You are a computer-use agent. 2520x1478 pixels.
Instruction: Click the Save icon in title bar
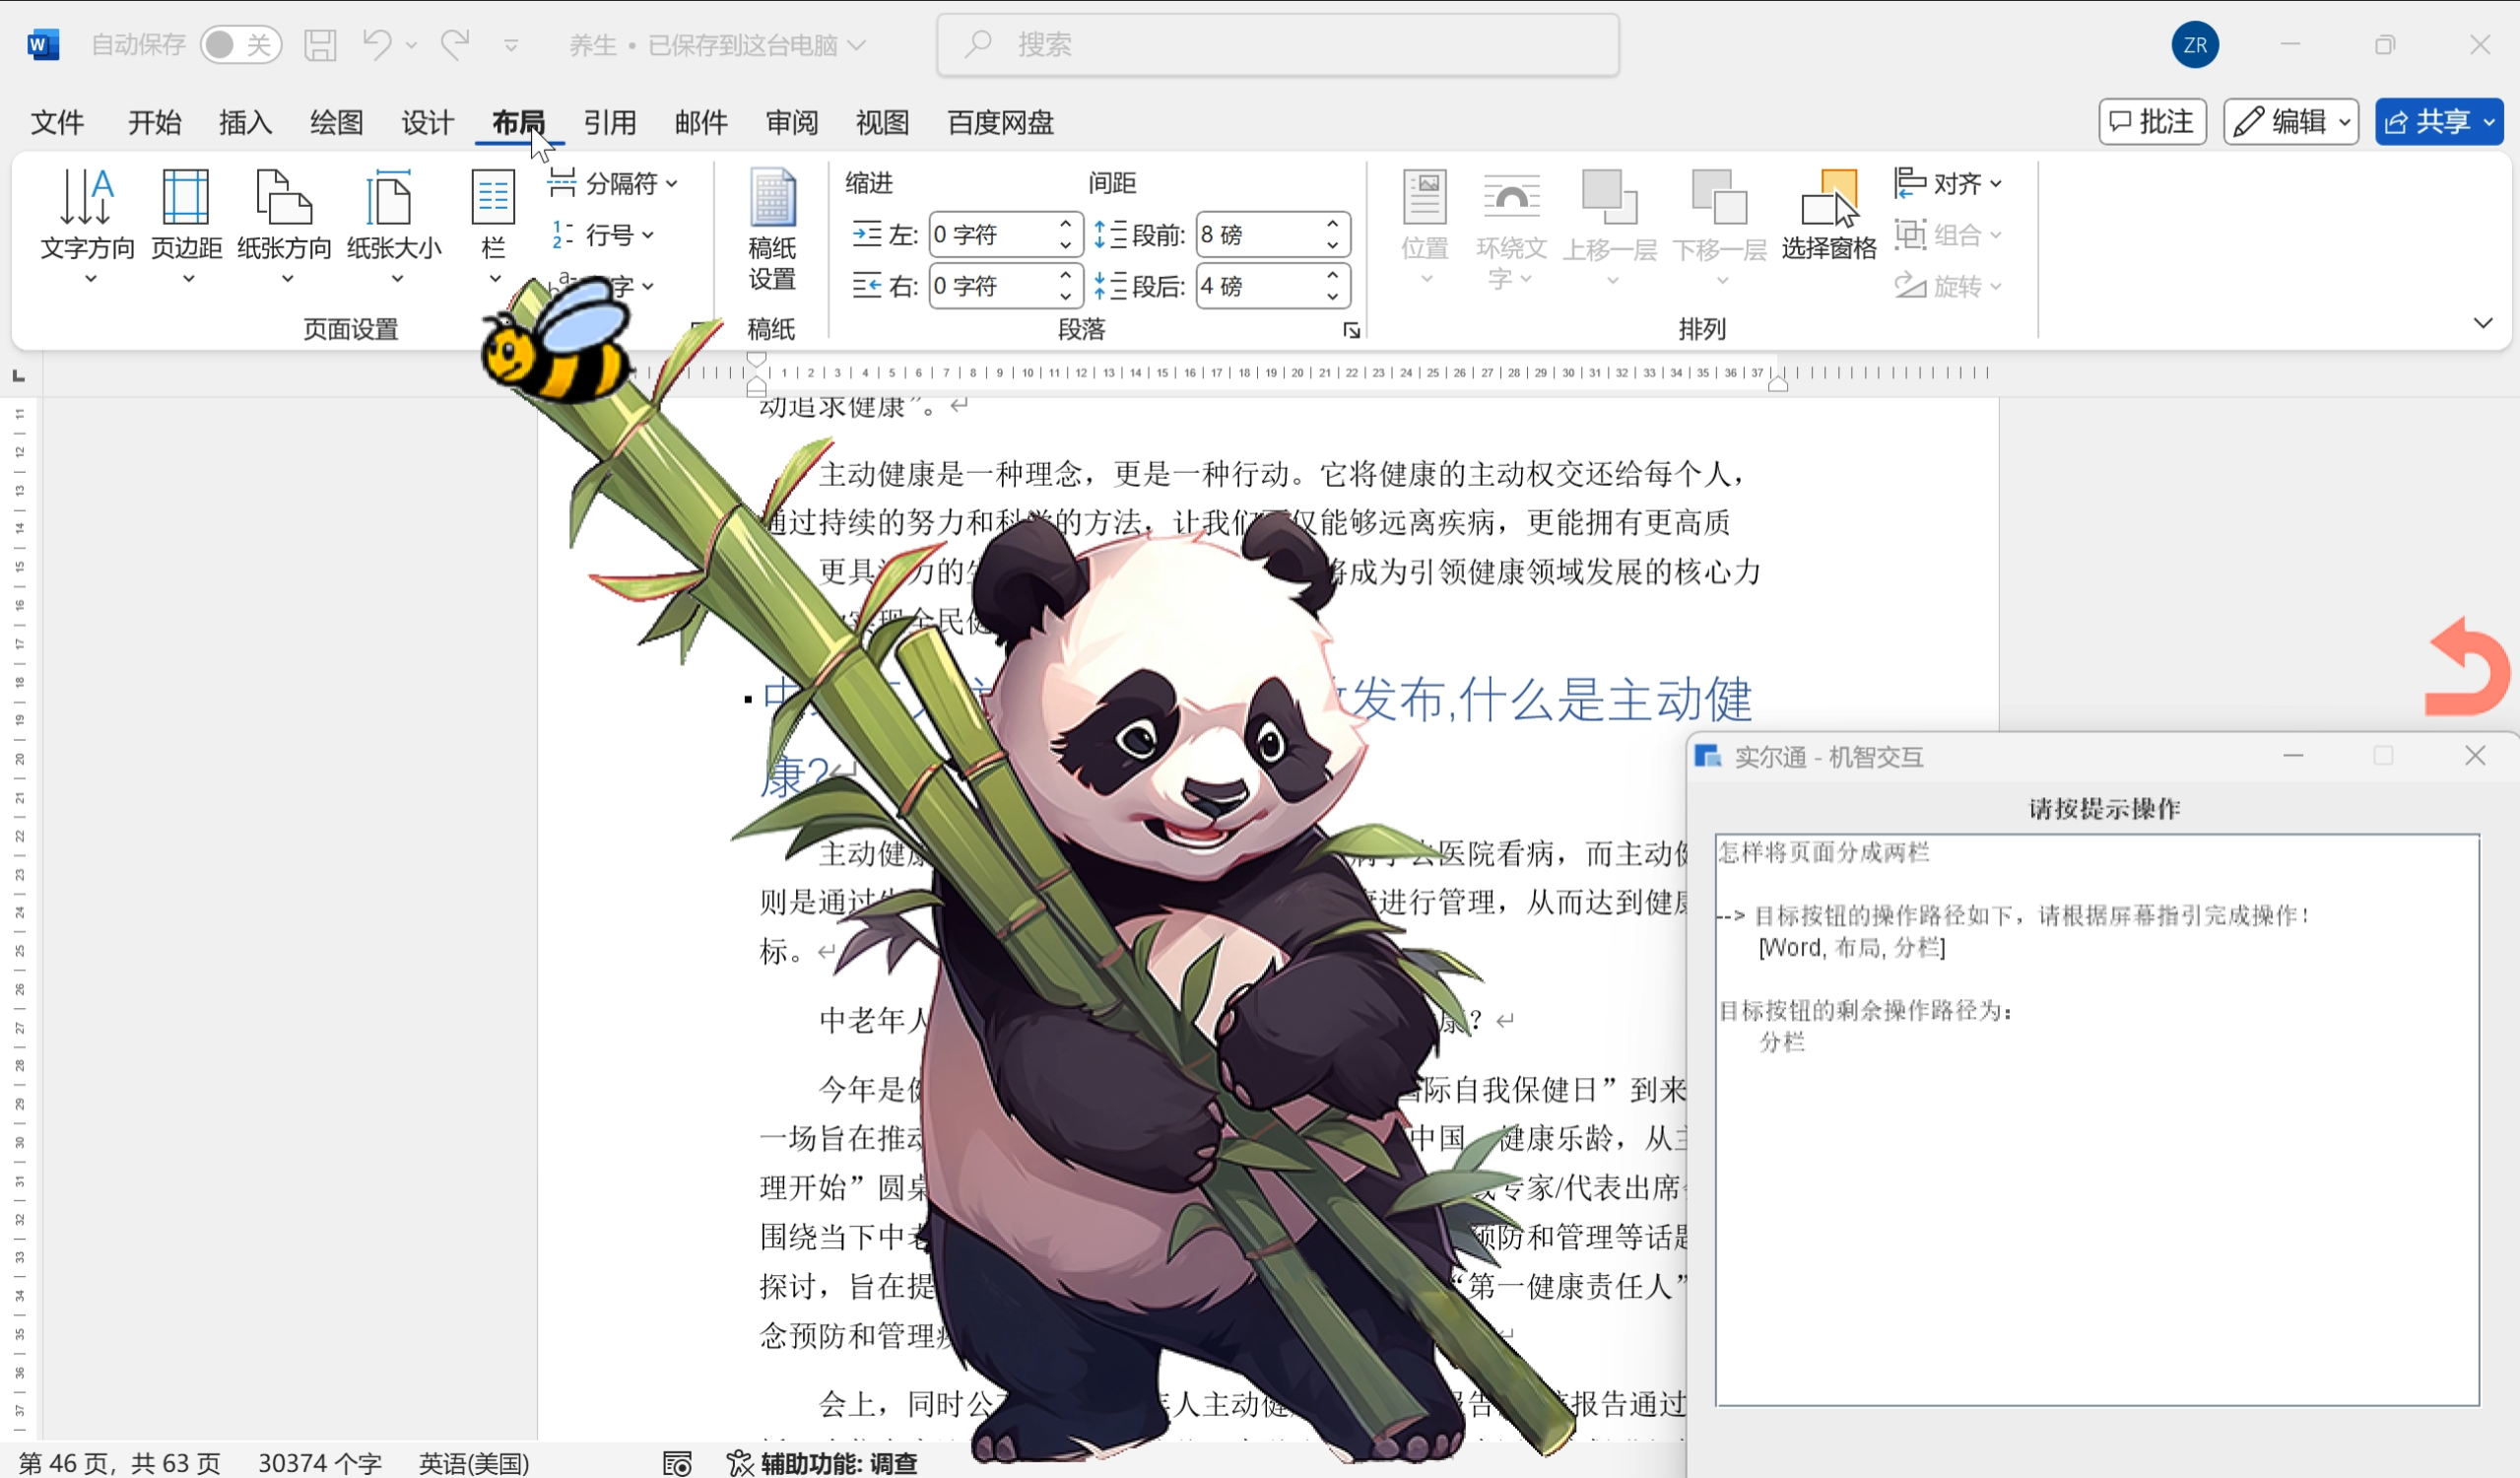pyautogui.click(x=320, y=44)
